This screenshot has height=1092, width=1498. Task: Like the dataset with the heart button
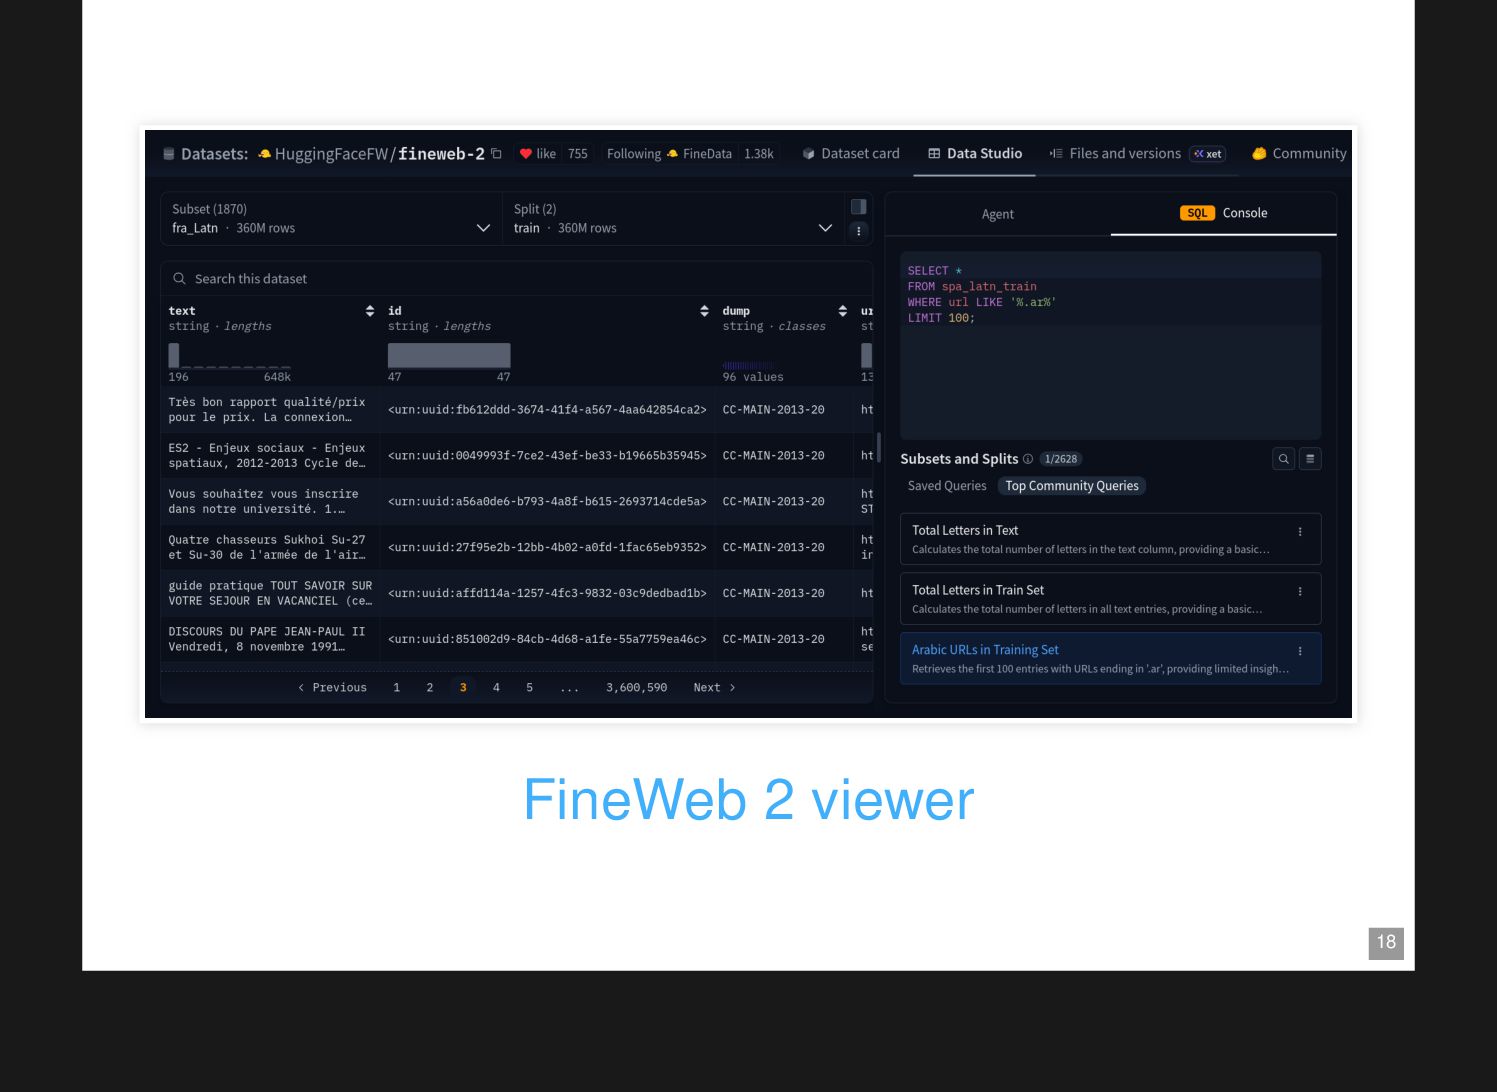coord(526,154)
